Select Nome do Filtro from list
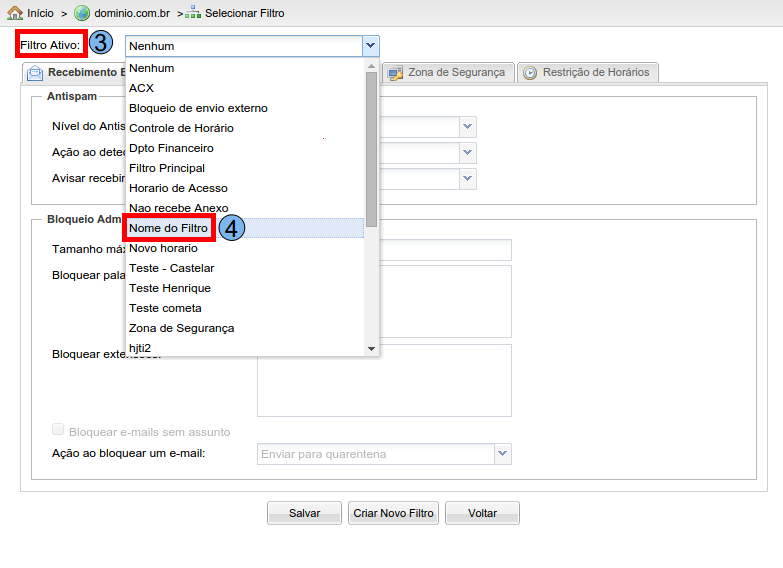The image size is (783, 568). [169, 228]
